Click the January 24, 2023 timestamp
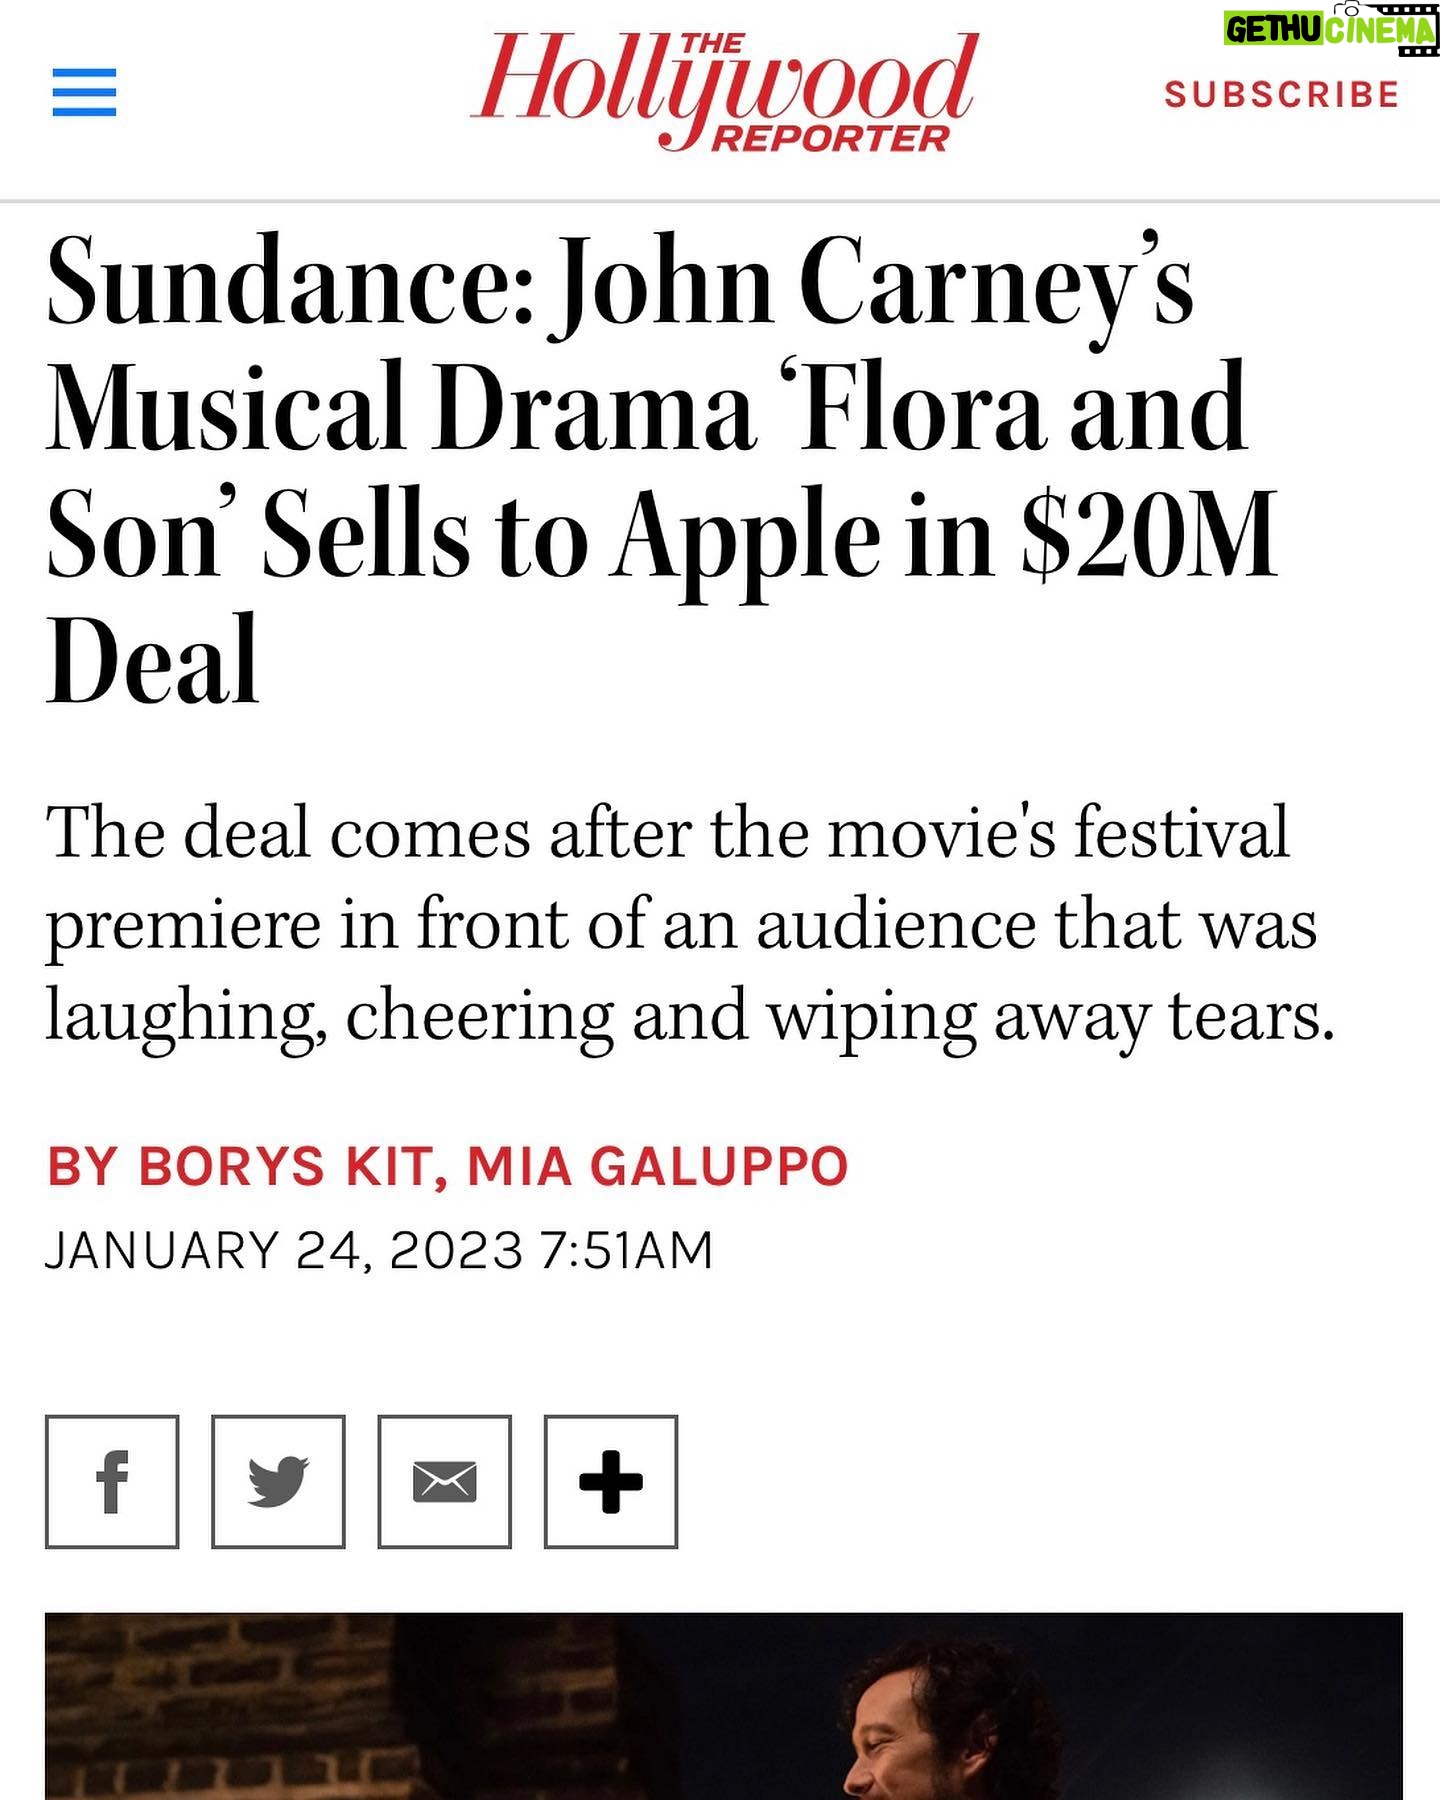Viewport: 1440px width, 1800px height. click(x=379, y=1250)
